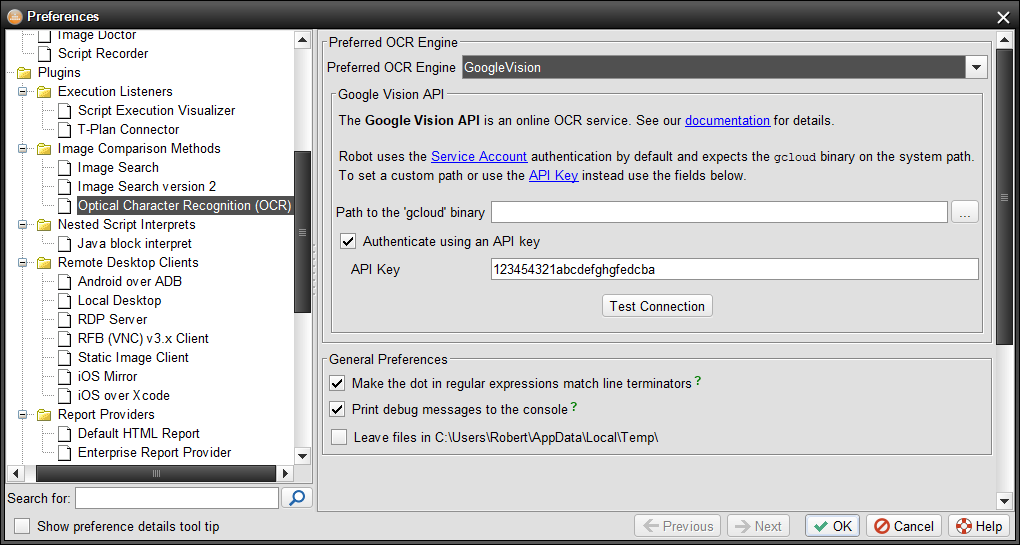This screenshot has width=1020, height=545.
Task: Click the Image Search version 2 page icon
Action: [x=64, y=187]
